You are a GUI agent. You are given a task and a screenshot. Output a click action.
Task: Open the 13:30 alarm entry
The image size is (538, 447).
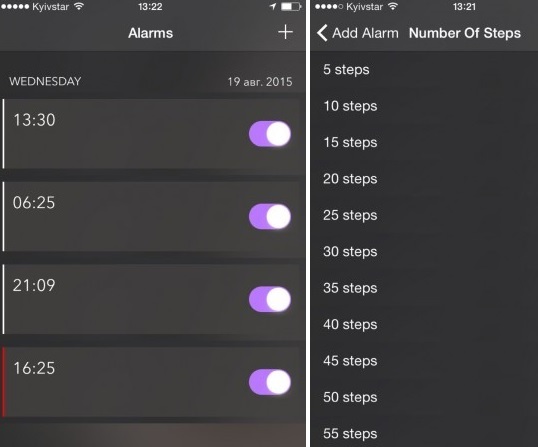pos(153,134)
